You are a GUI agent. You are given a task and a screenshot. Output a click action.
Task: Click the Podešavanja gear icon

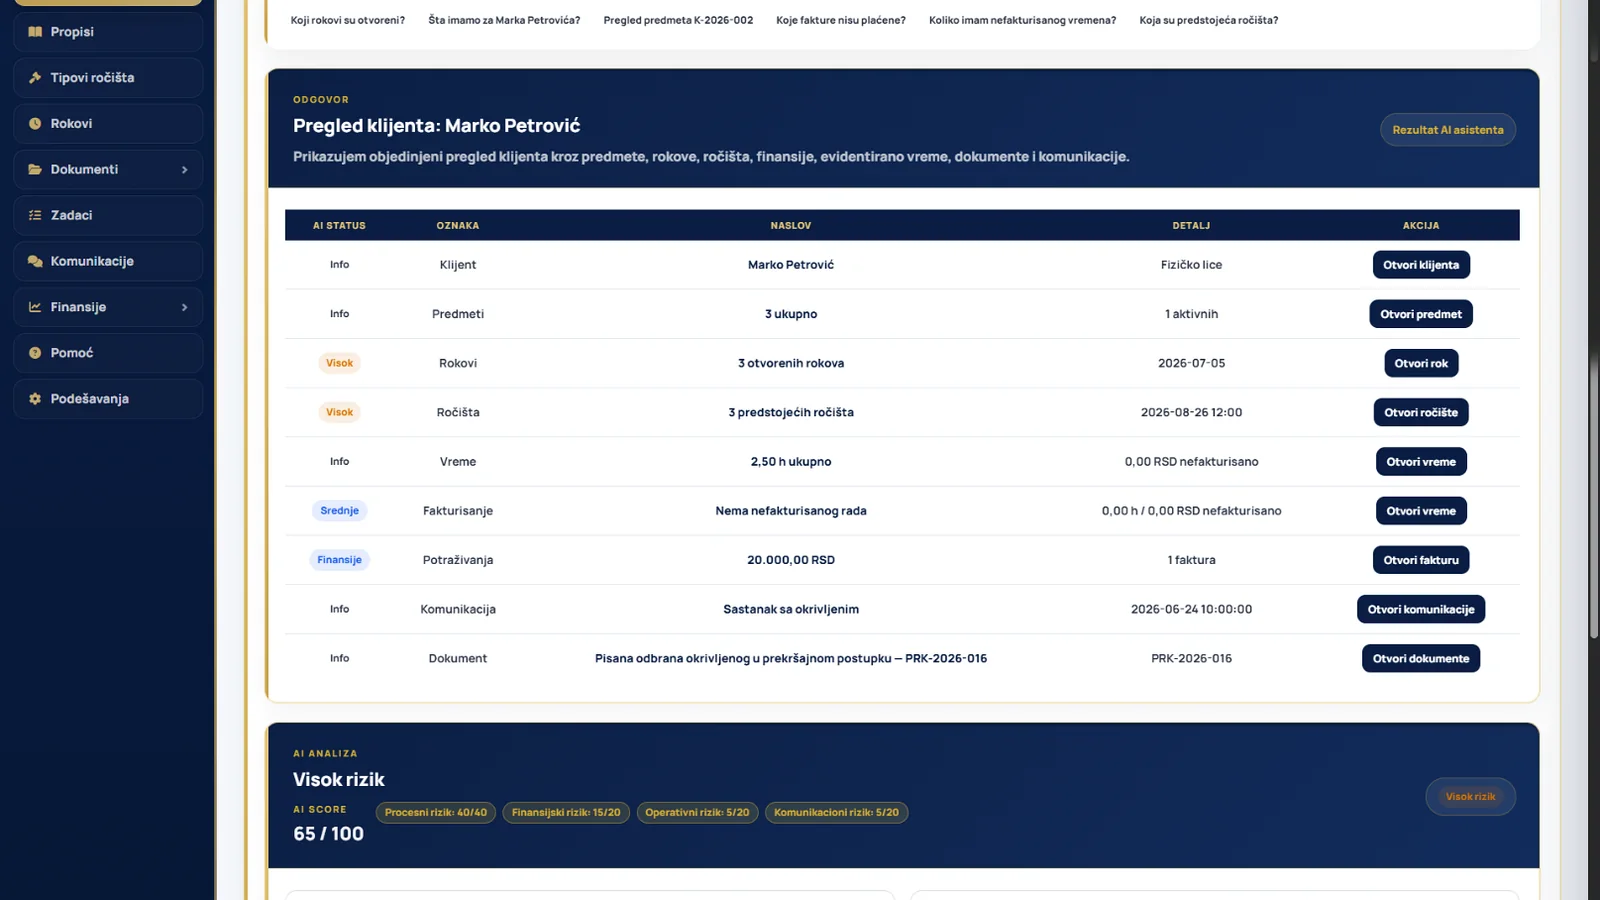[x=35, y=399]
